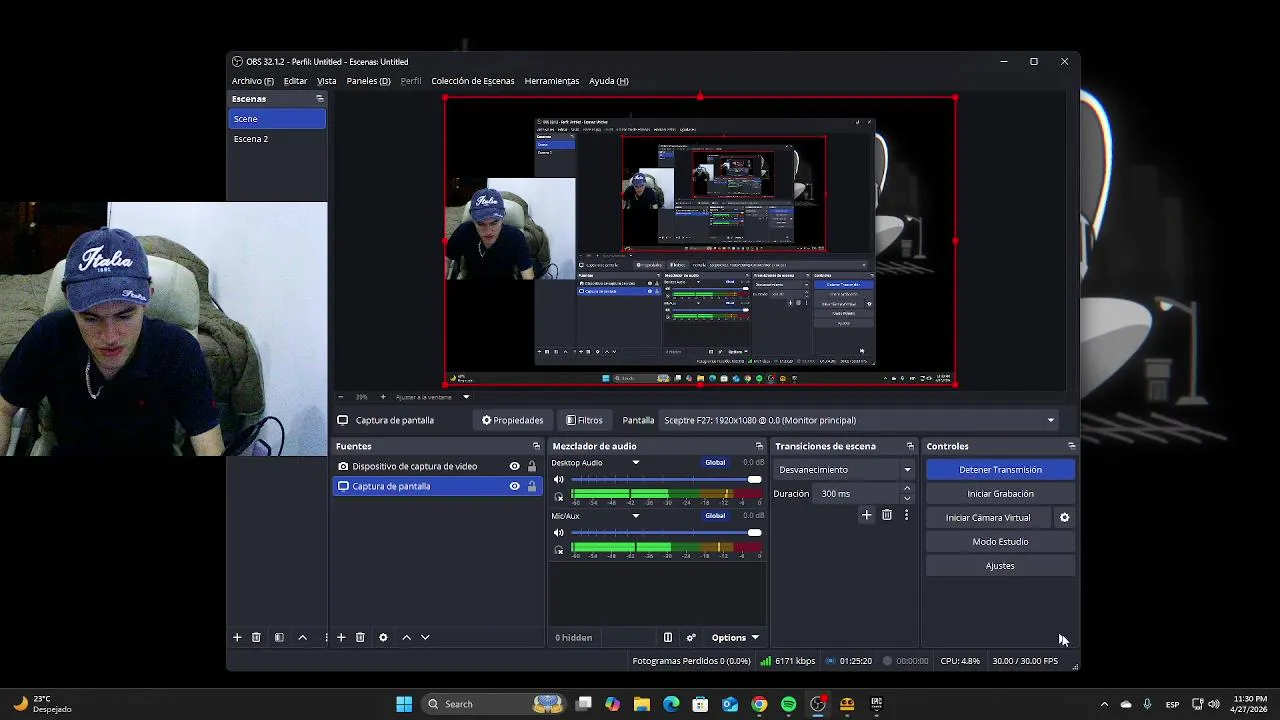Image resolution: width=1280 pixels, height=720 pixels.
Task: Zoom in the preview with plus icon
Action: (x=382, y=397)
